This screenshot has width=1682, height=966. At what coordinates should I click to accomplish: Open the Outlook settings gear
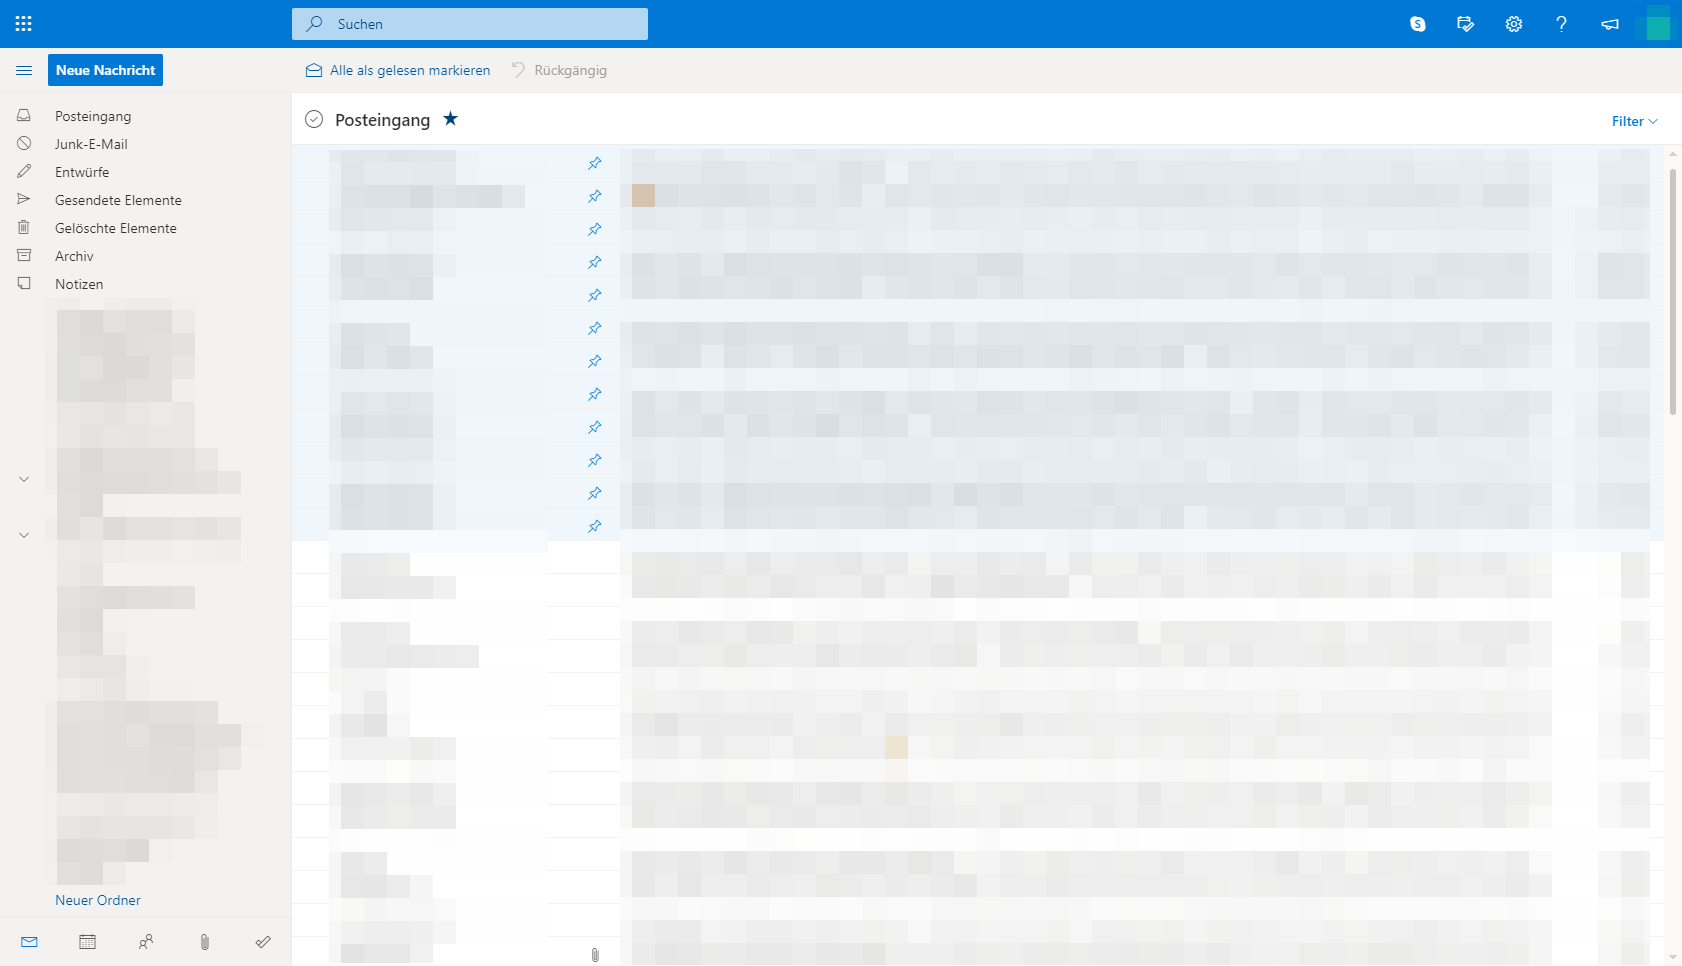1513,23
